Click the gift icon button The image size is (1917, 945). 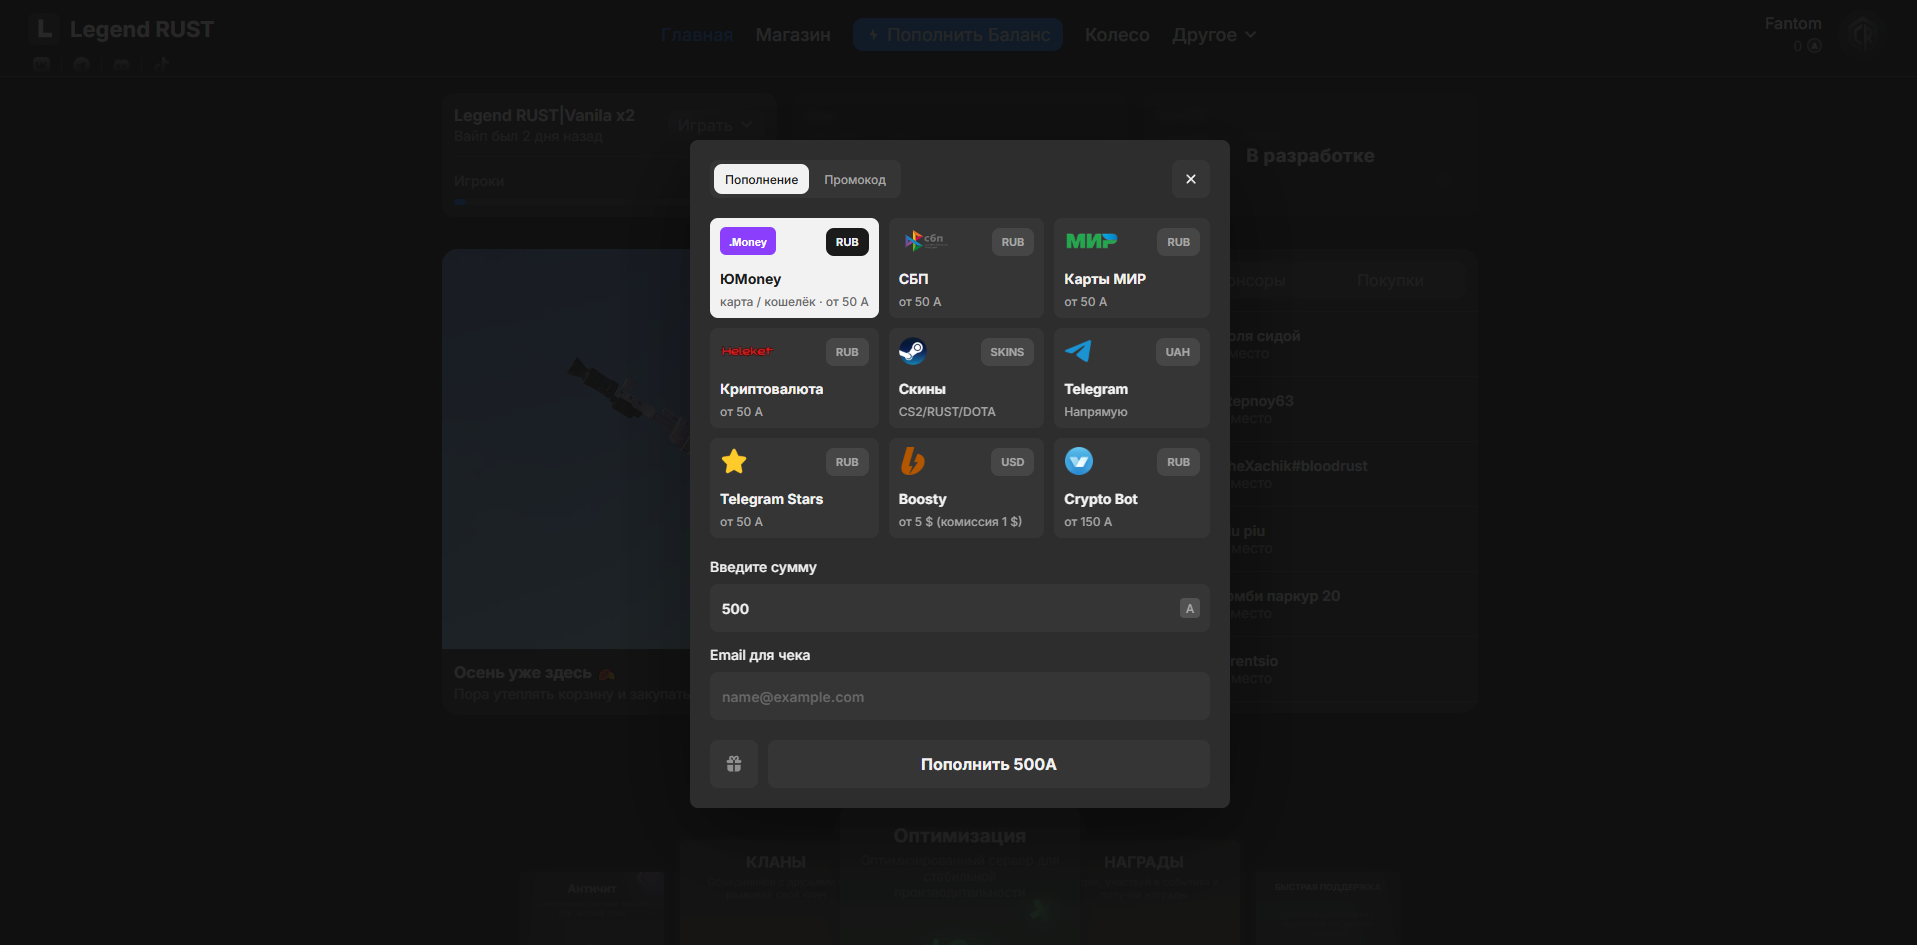pos(734,764)
